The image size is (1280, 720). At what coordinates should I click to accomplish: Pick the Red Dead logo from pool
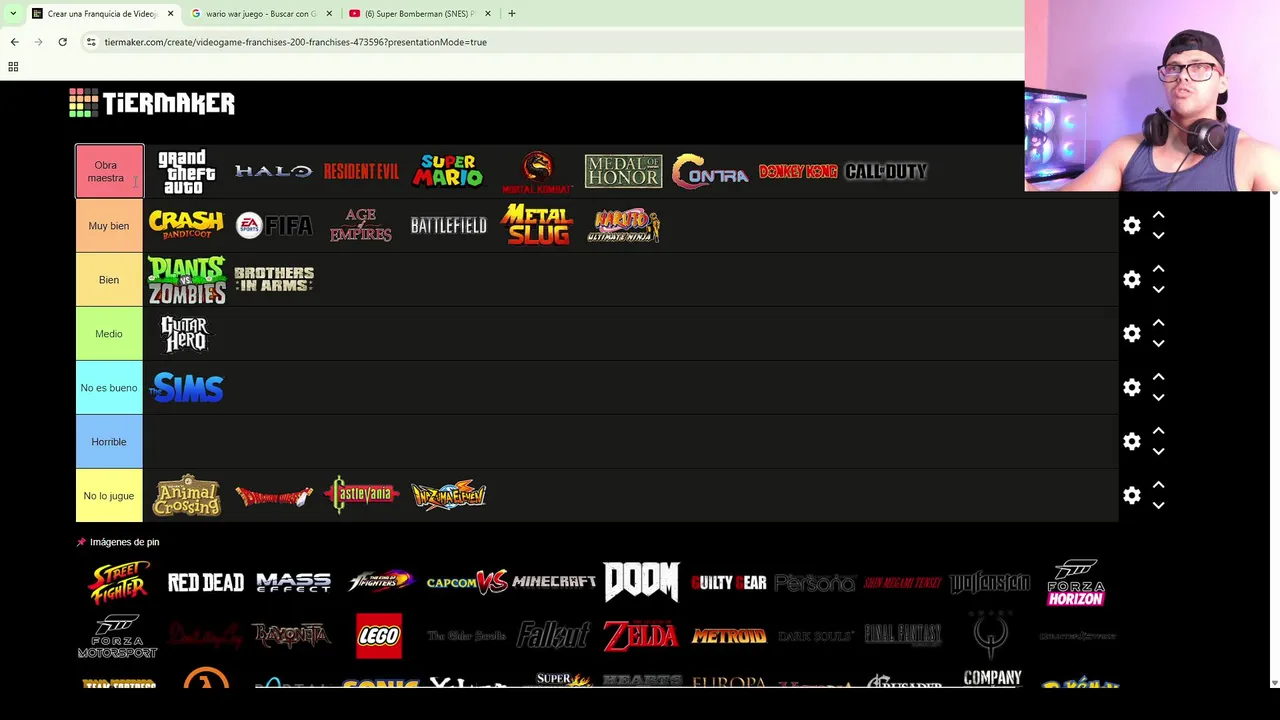coord(205,583)
